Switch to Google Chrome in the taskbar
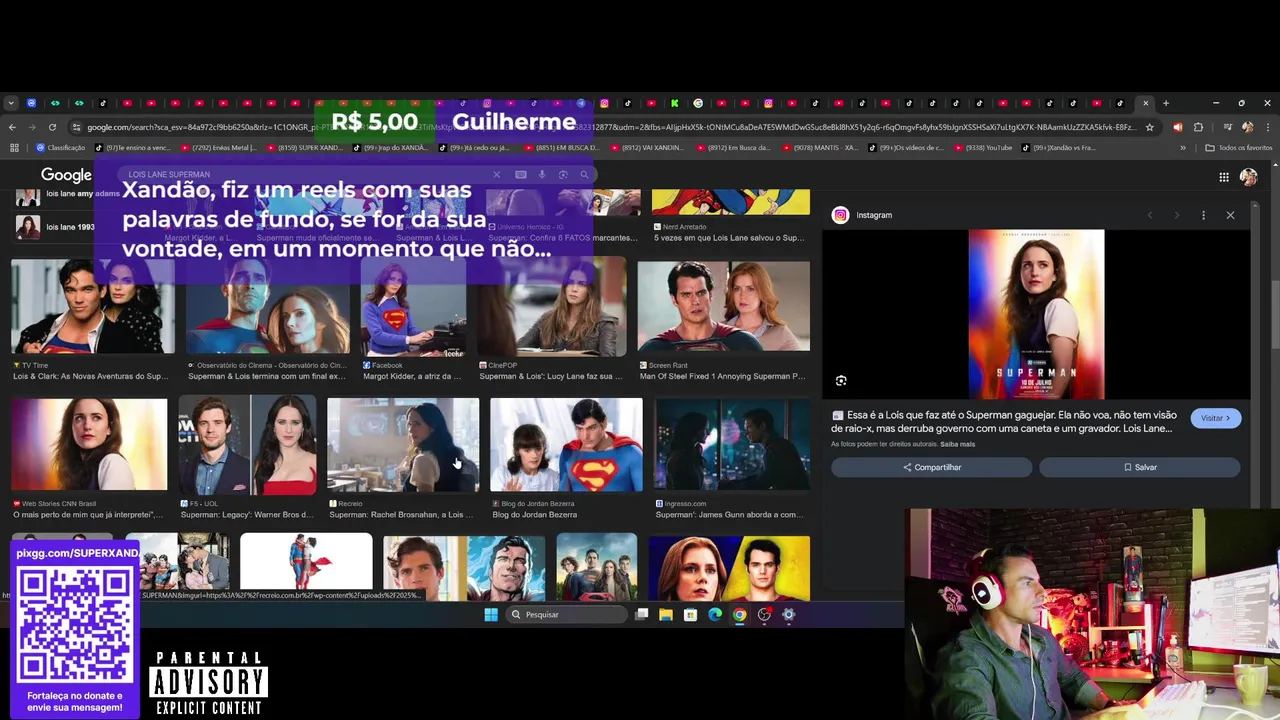Viewport: 1280px width, 720px height. pyautogui.click(x=739, y=614)
